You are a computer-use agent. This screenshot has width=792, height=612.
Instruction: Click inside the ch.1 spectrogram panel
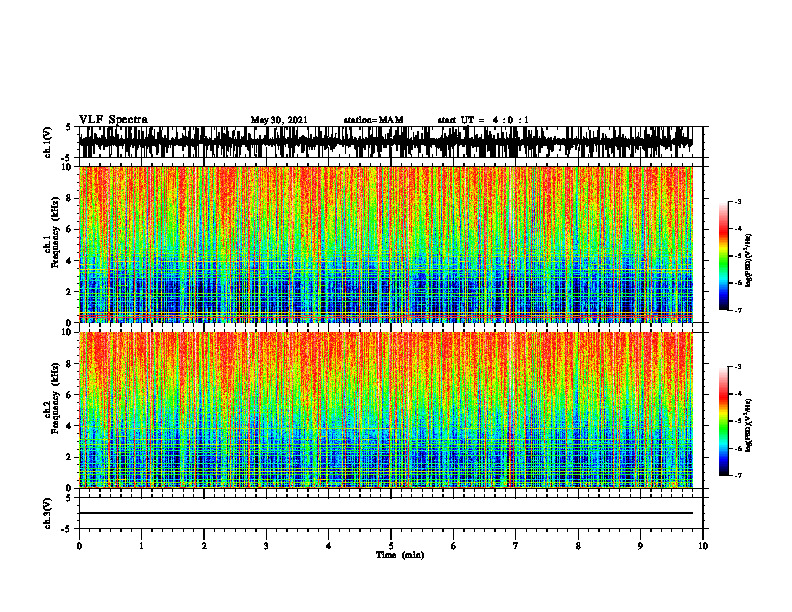click(385, 244)
